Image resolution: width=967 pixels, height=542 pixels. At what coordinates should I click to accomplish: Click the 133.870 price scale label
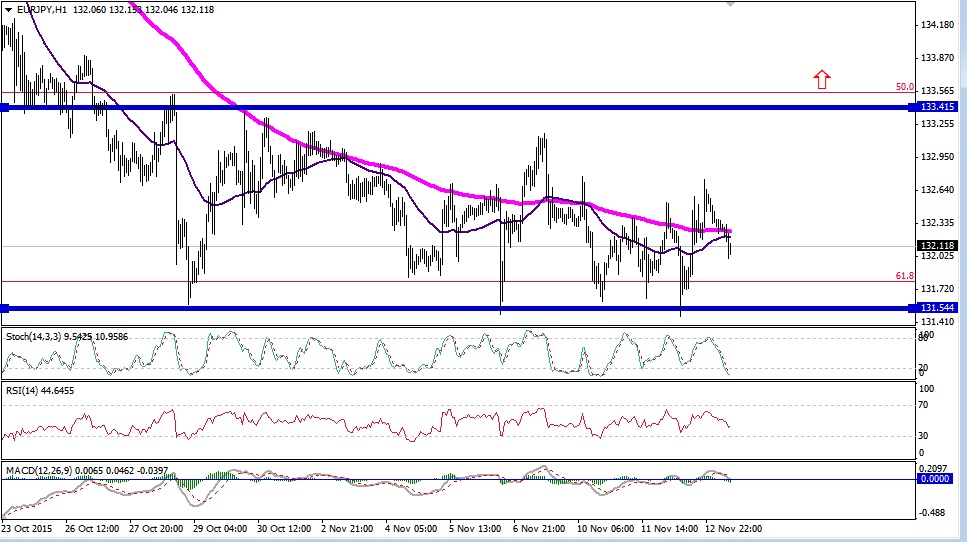[937, 57]
